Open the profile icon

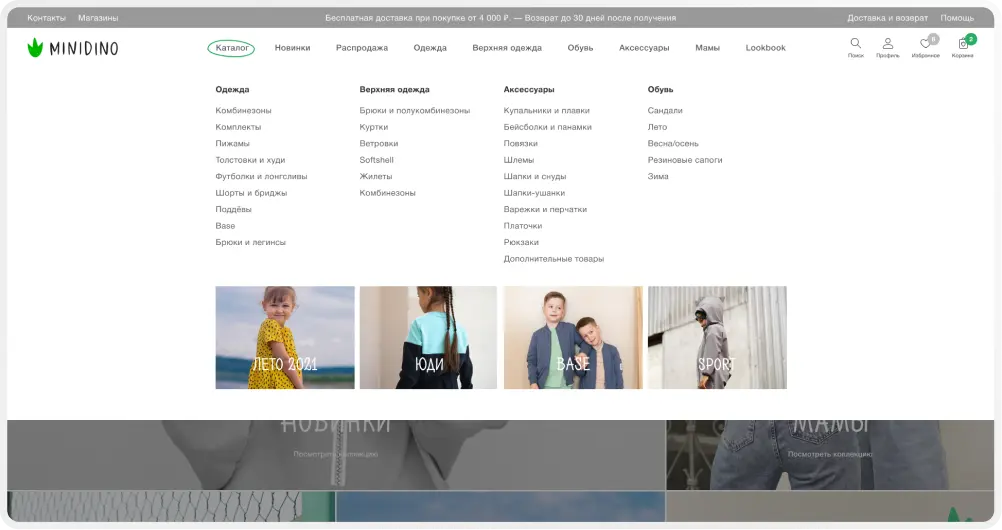[x=887, y=45]
